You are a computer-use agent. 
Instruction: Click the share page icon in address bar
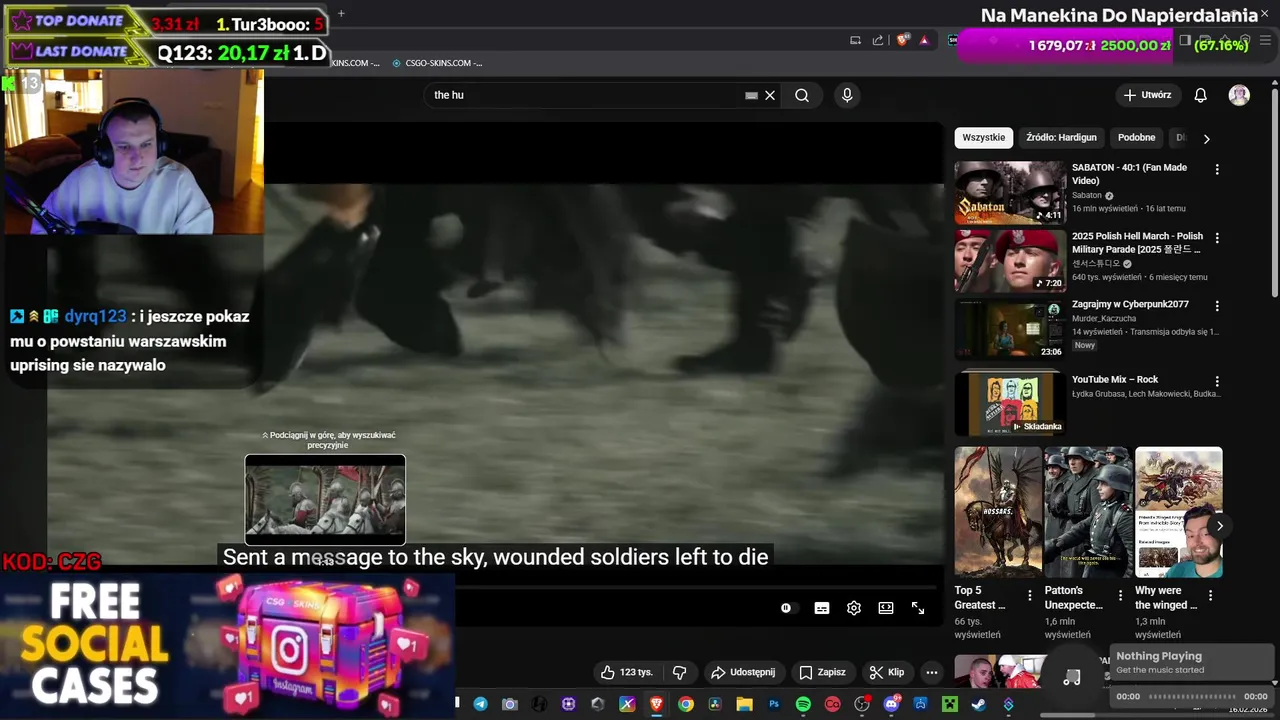click(877, 40)
